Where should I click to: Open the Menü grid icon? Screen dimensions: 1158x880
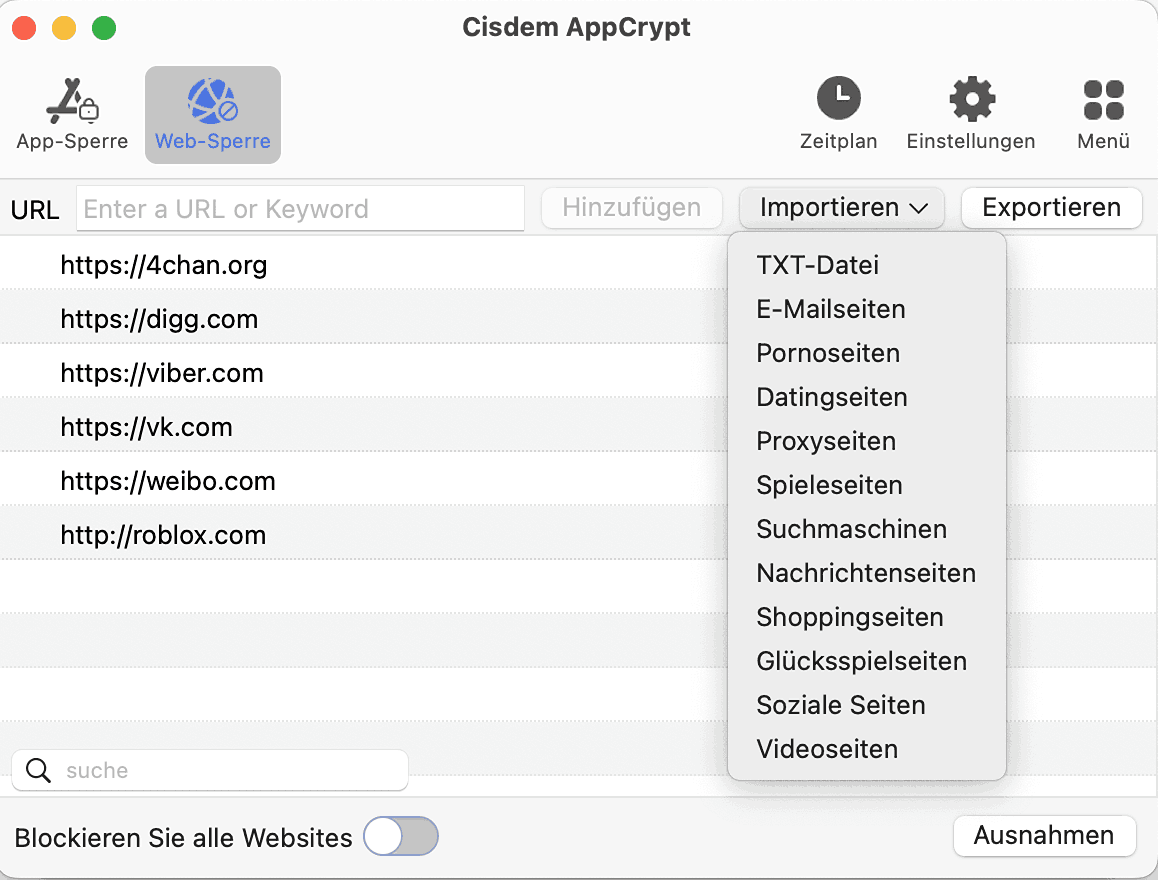coord(1103,100)
